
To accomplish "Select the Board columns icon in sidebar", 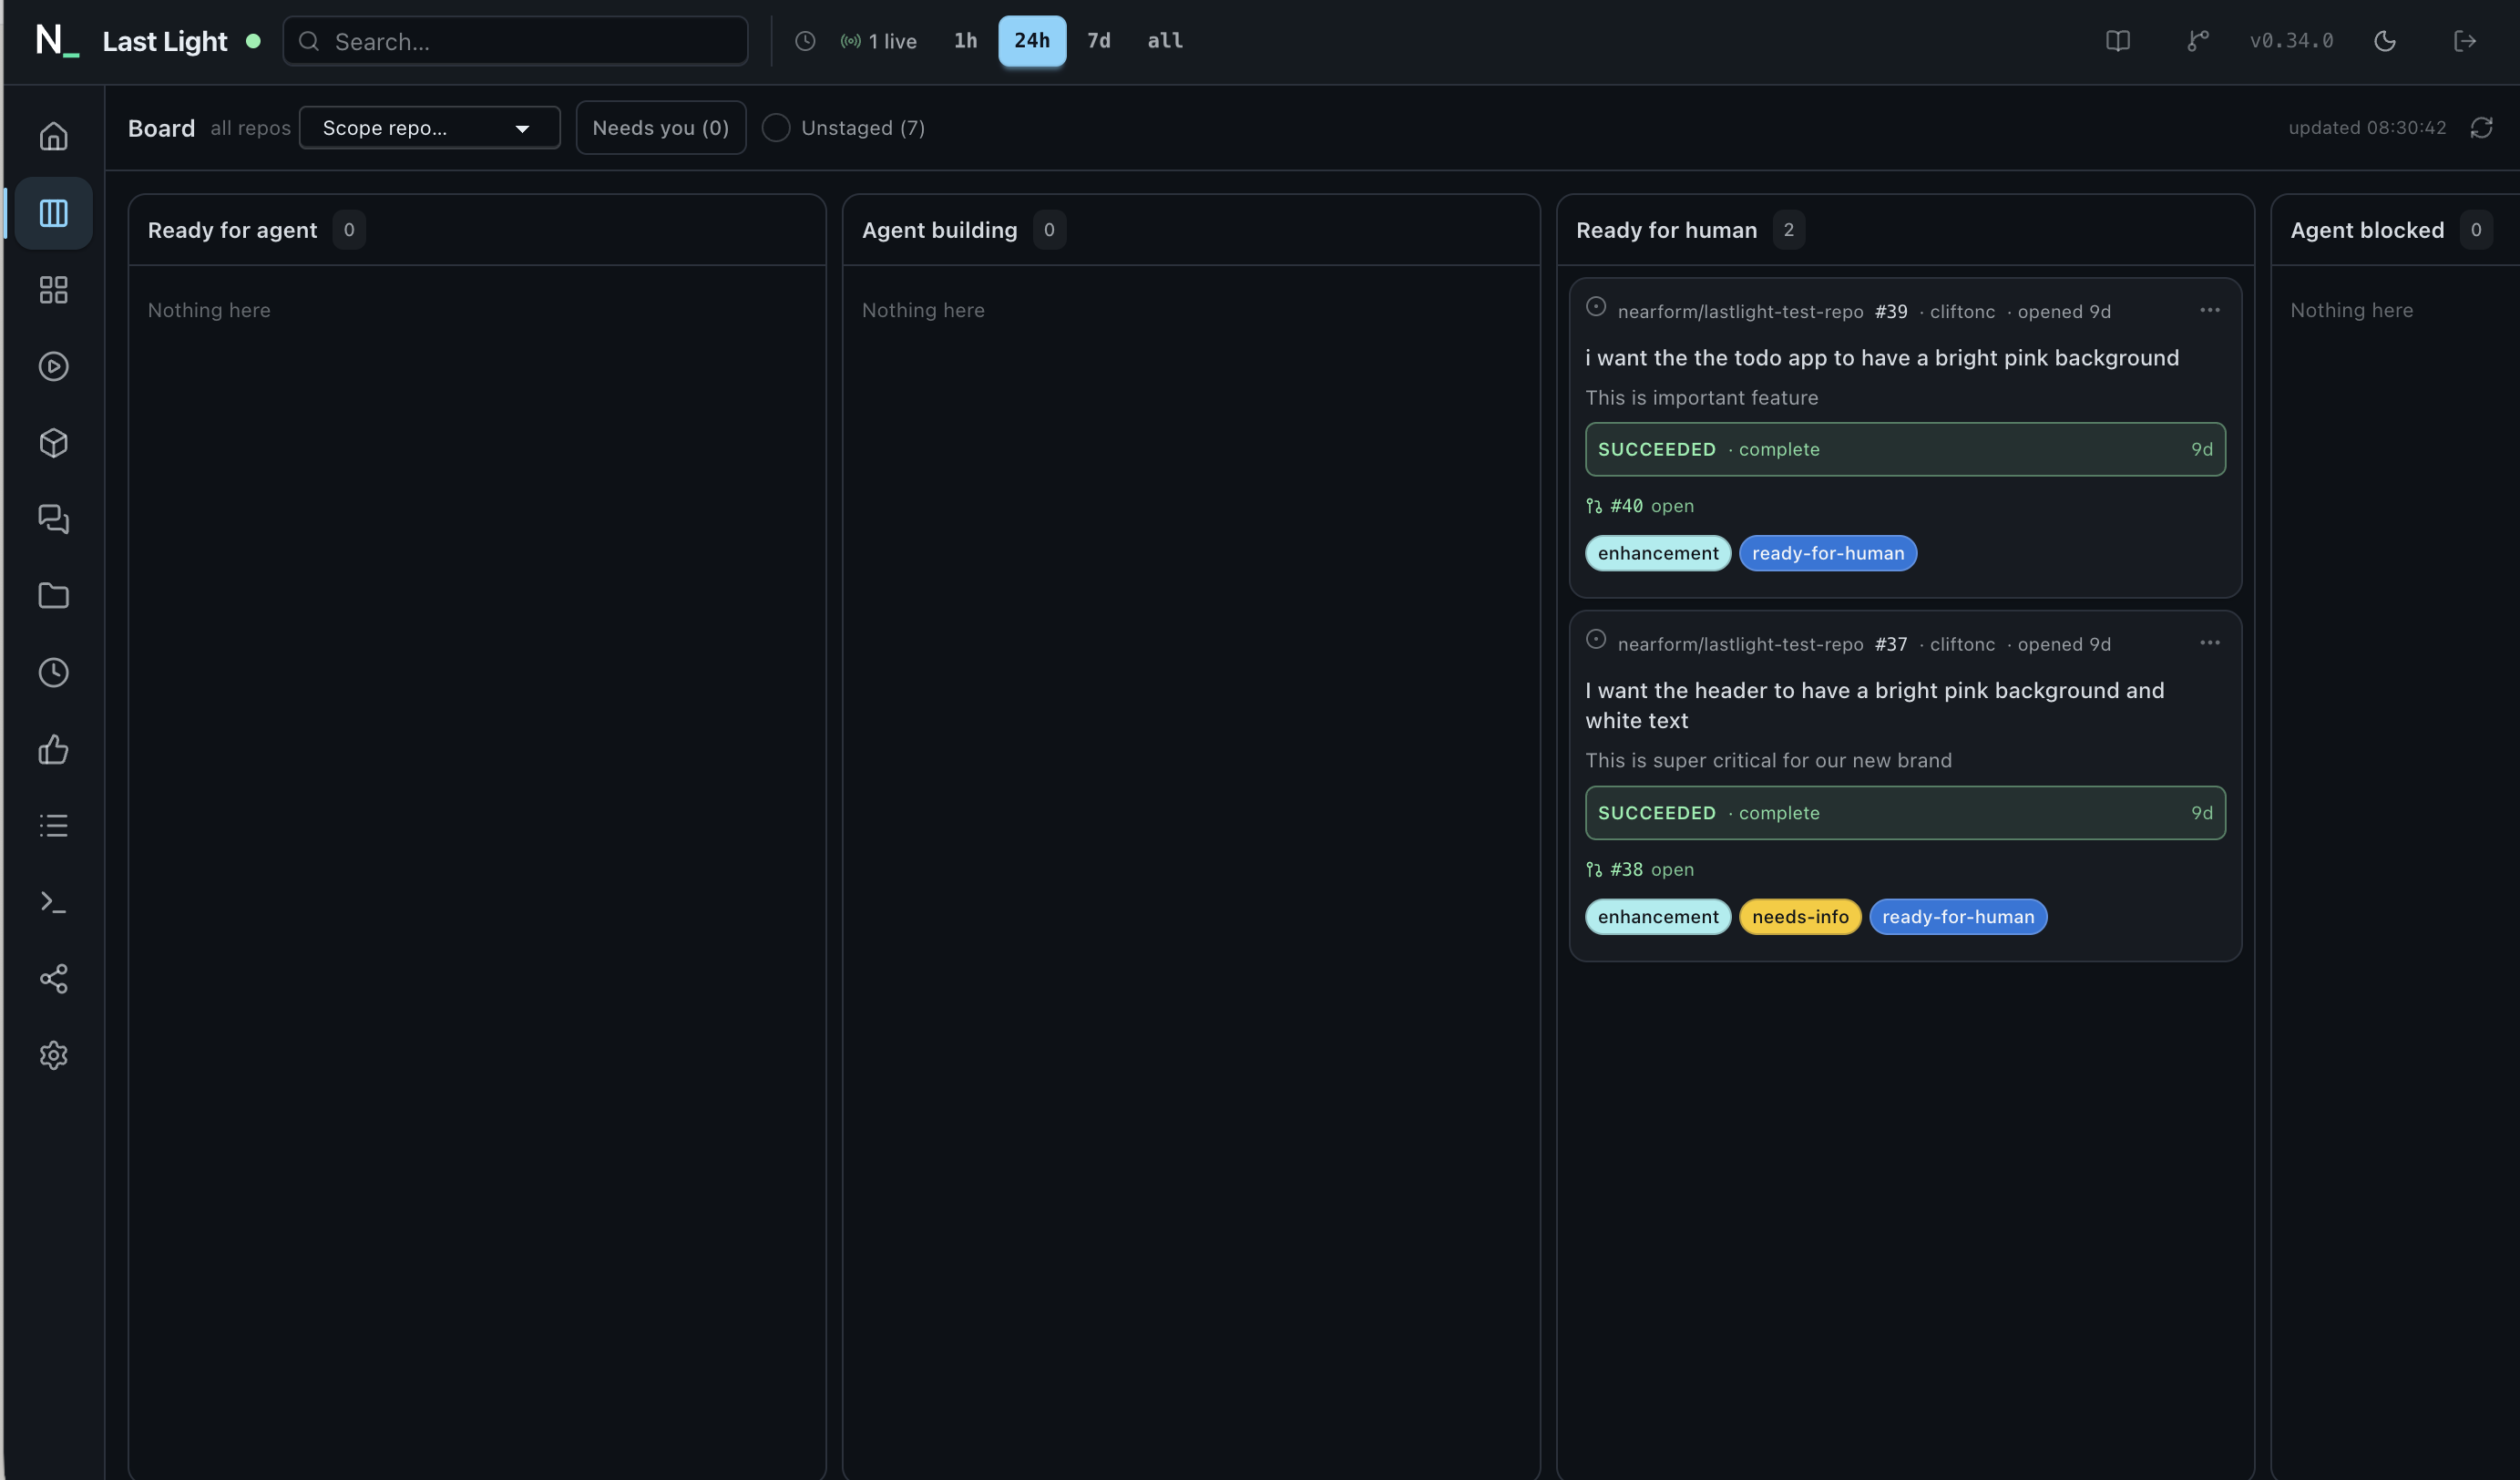I will pos(54,213).
